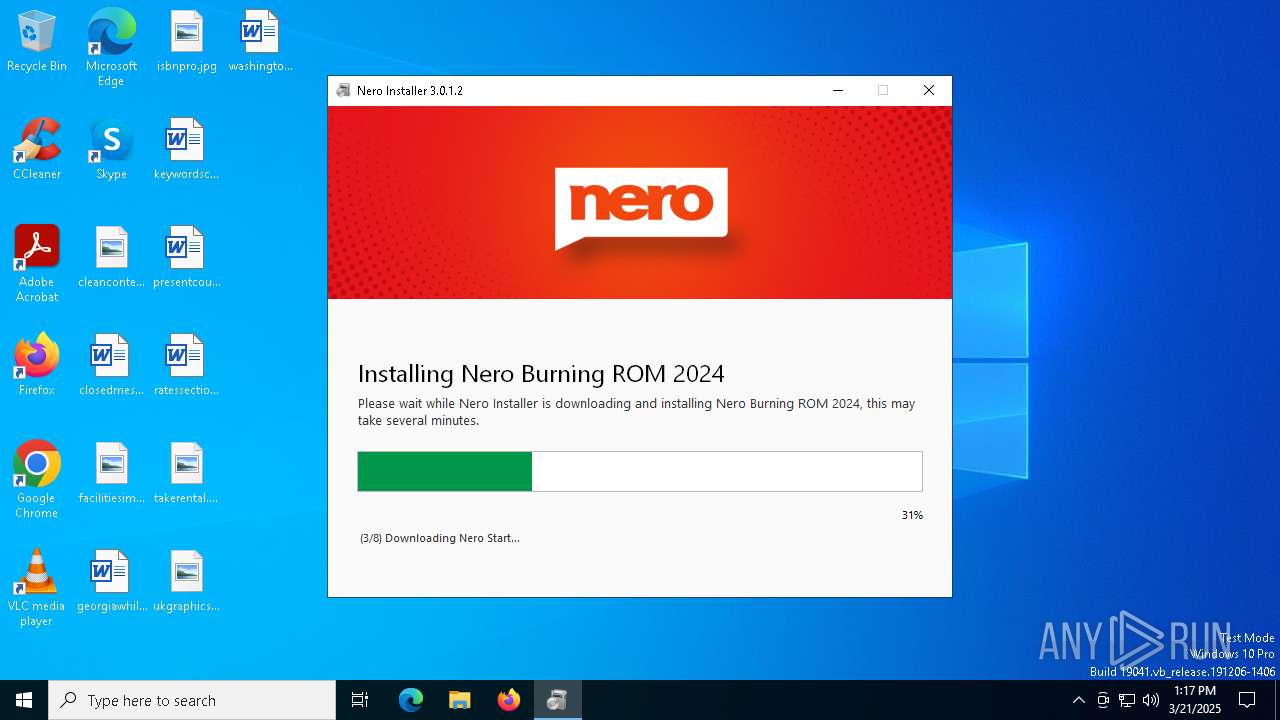The height and width of the screenshot is (720, 1280).
Task: Show hidden system tray icons chevron
Action: 1078,700
